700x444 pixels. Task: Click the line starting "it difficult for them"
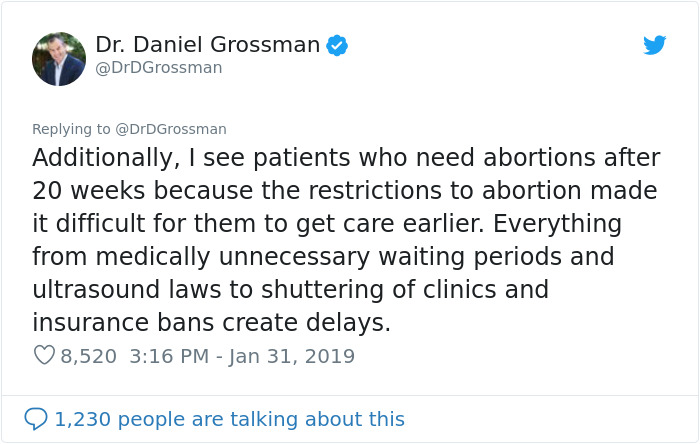326,223
